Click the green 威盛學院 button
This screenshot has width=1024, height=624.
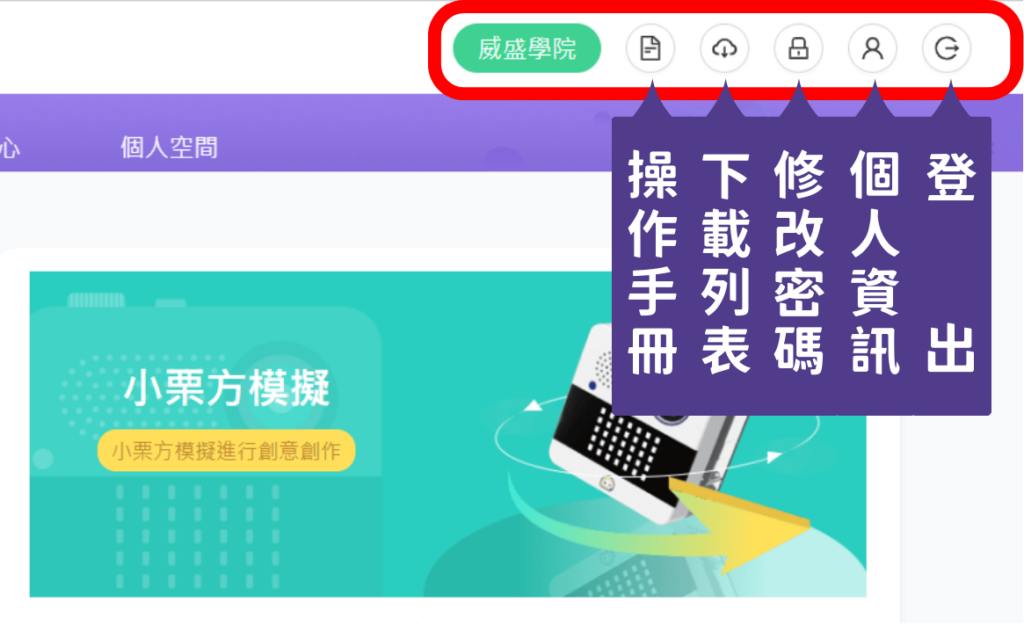pyautogui.click(x=526, y=48)
